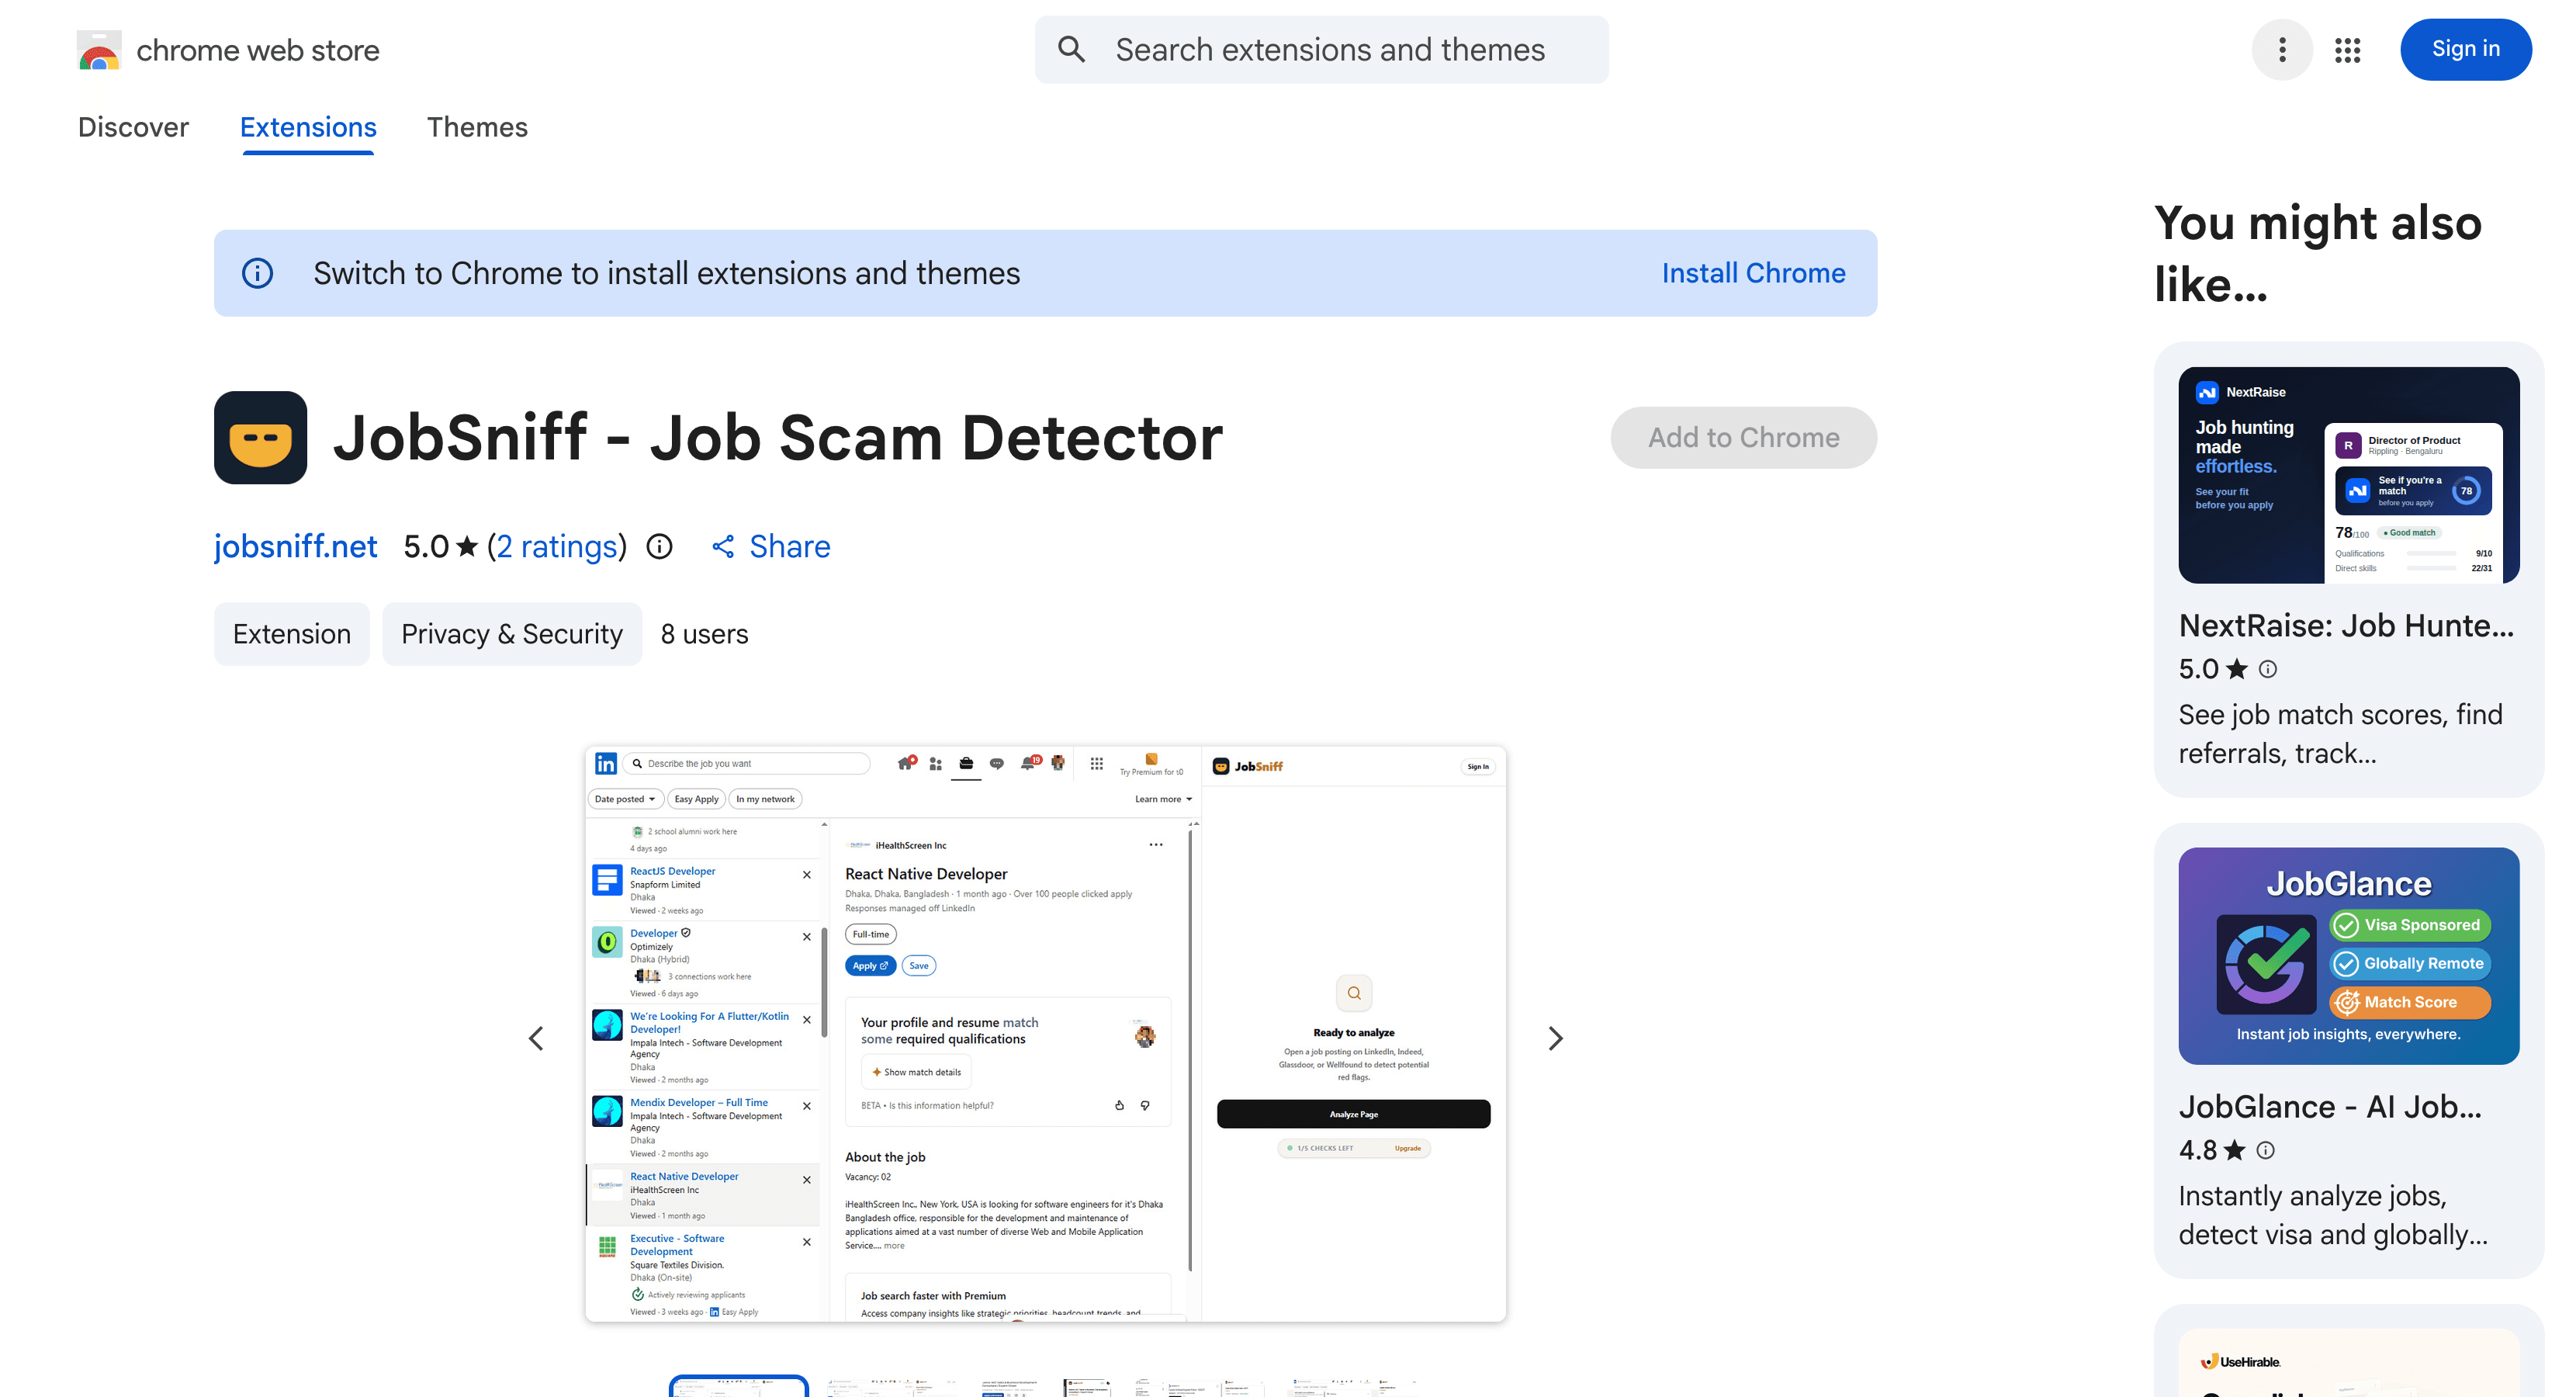This screenshot has height=1397, width=2576.
Task: Switch to the Discover tab
Action: coord(133,127)
